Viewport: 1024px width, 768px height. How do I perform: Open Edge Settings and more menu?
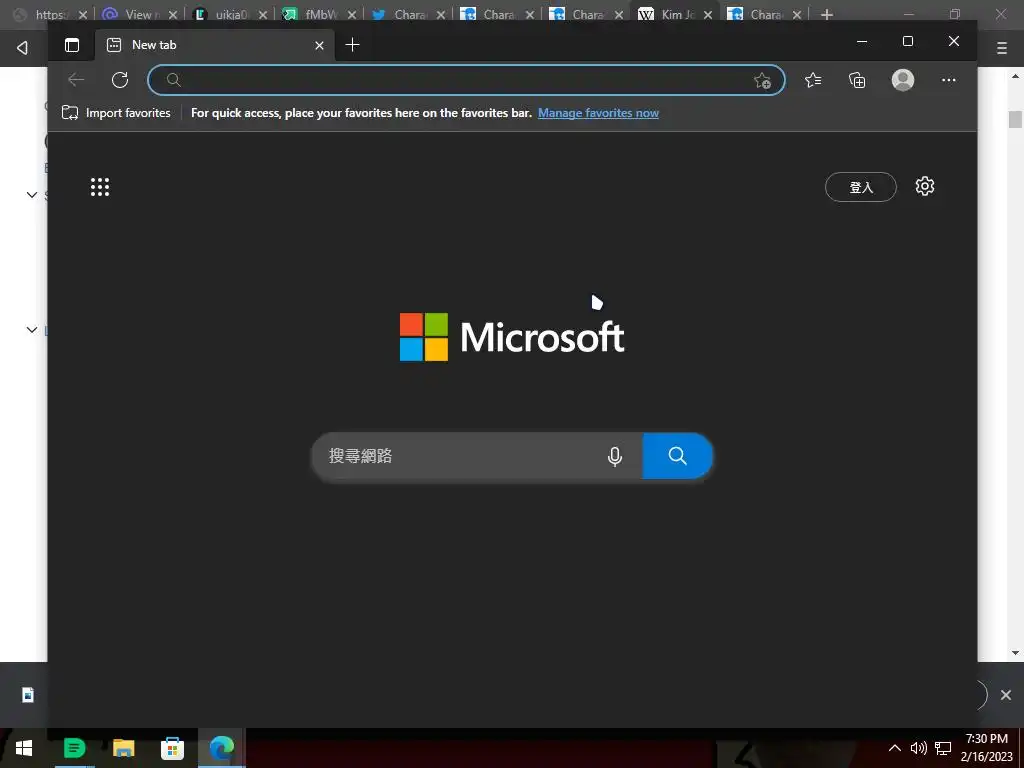pos(948,80)
